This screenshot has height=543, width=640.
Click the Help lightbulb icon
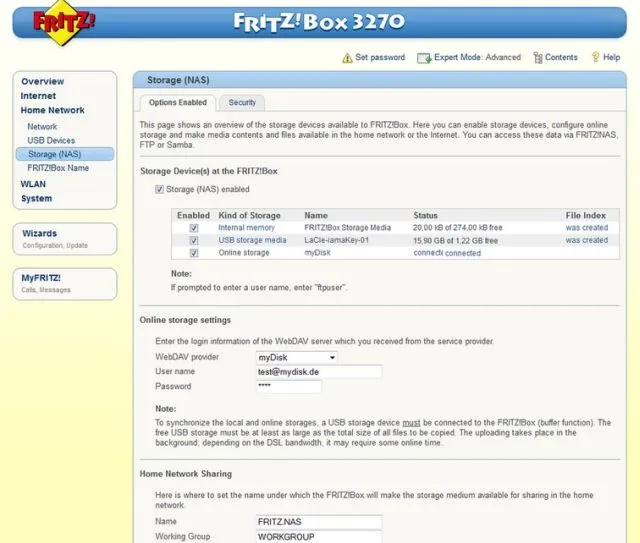tap(596, 57)
